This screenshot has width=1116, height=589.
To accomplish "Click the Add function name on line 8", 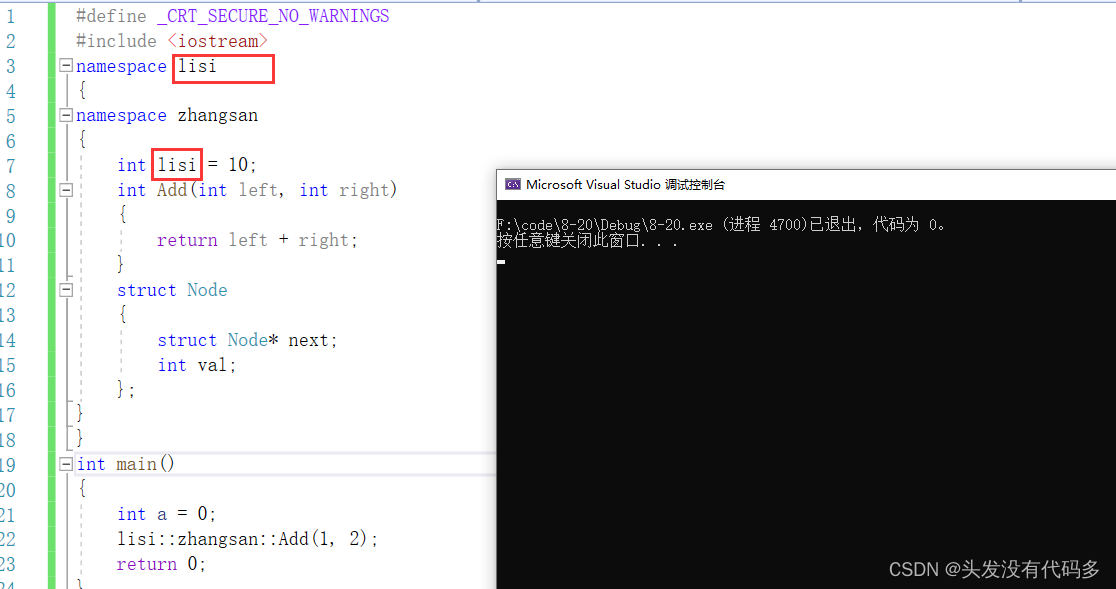I will point(172,190).
